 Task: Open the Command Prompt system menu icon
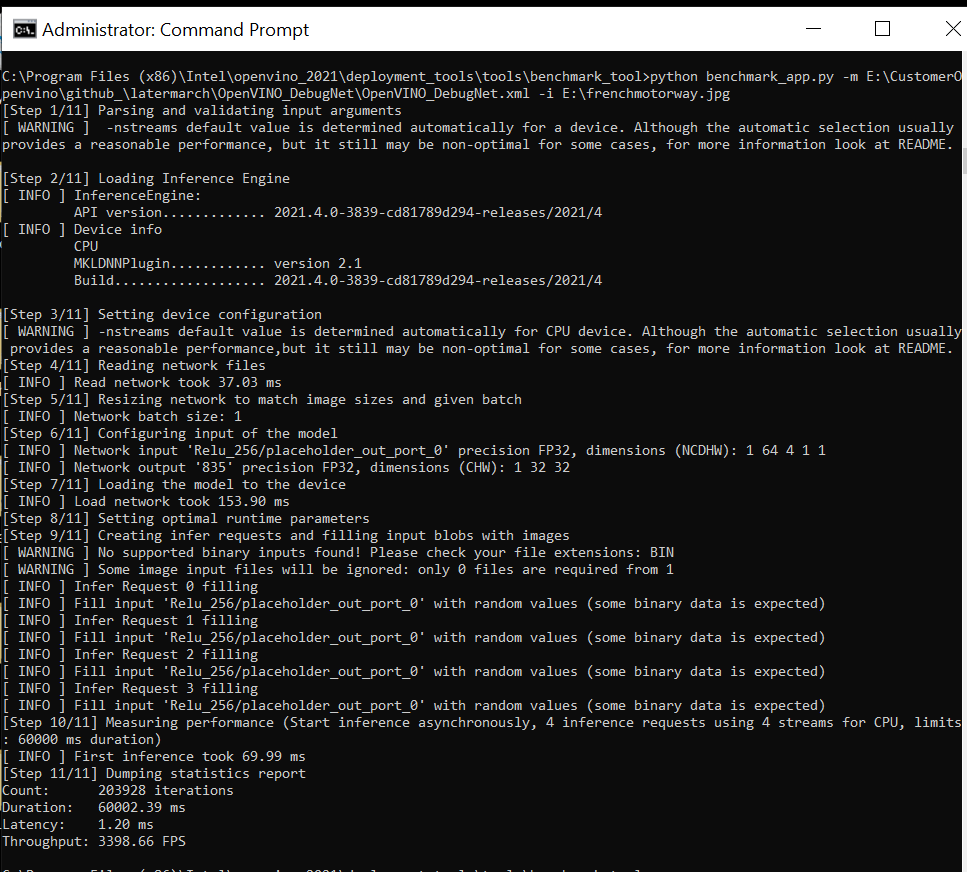pos(24,29)
